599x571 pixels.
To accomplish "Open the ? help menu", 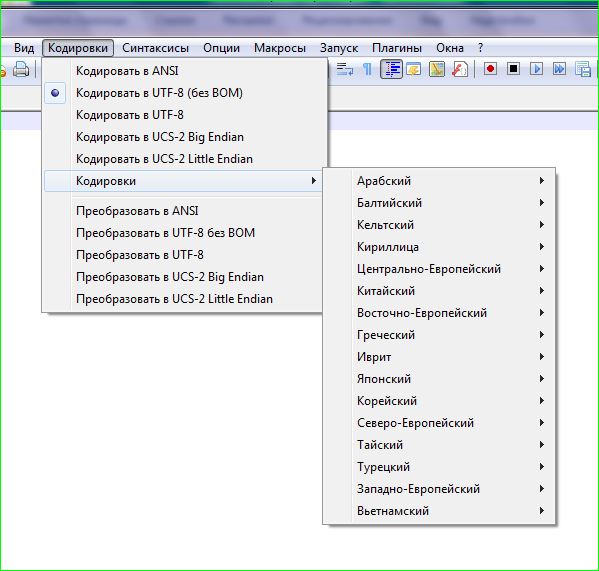I will (x=480, y=48).
